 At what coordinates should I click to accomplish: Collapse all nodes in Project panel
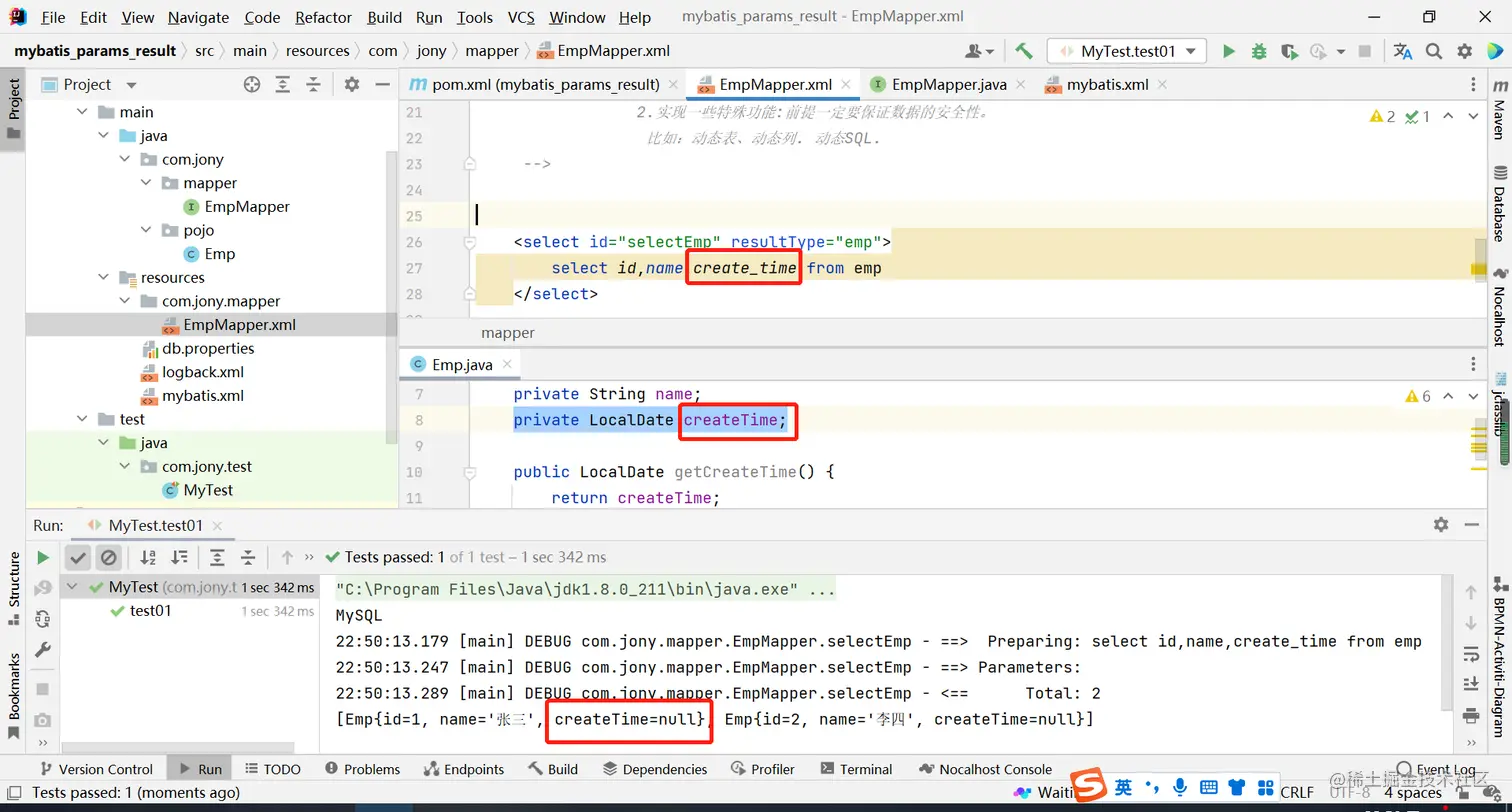[x=314, y=85]
